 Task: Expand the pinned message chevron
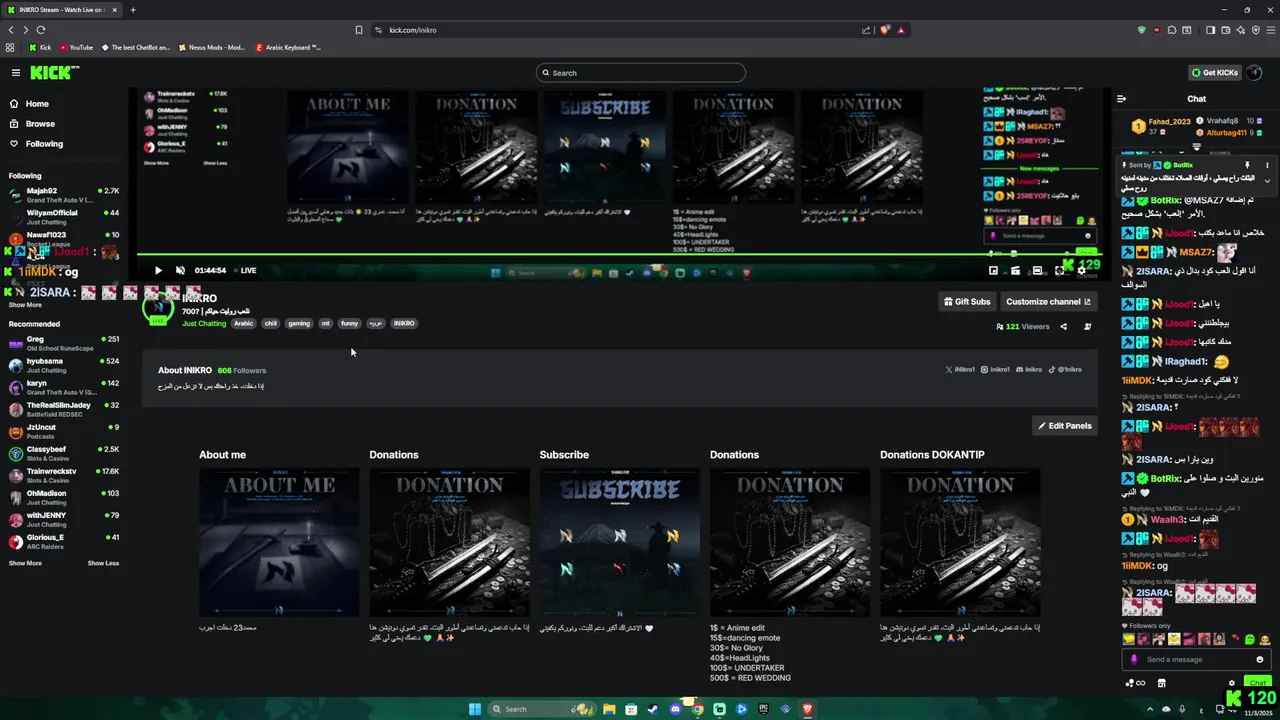1267,181
